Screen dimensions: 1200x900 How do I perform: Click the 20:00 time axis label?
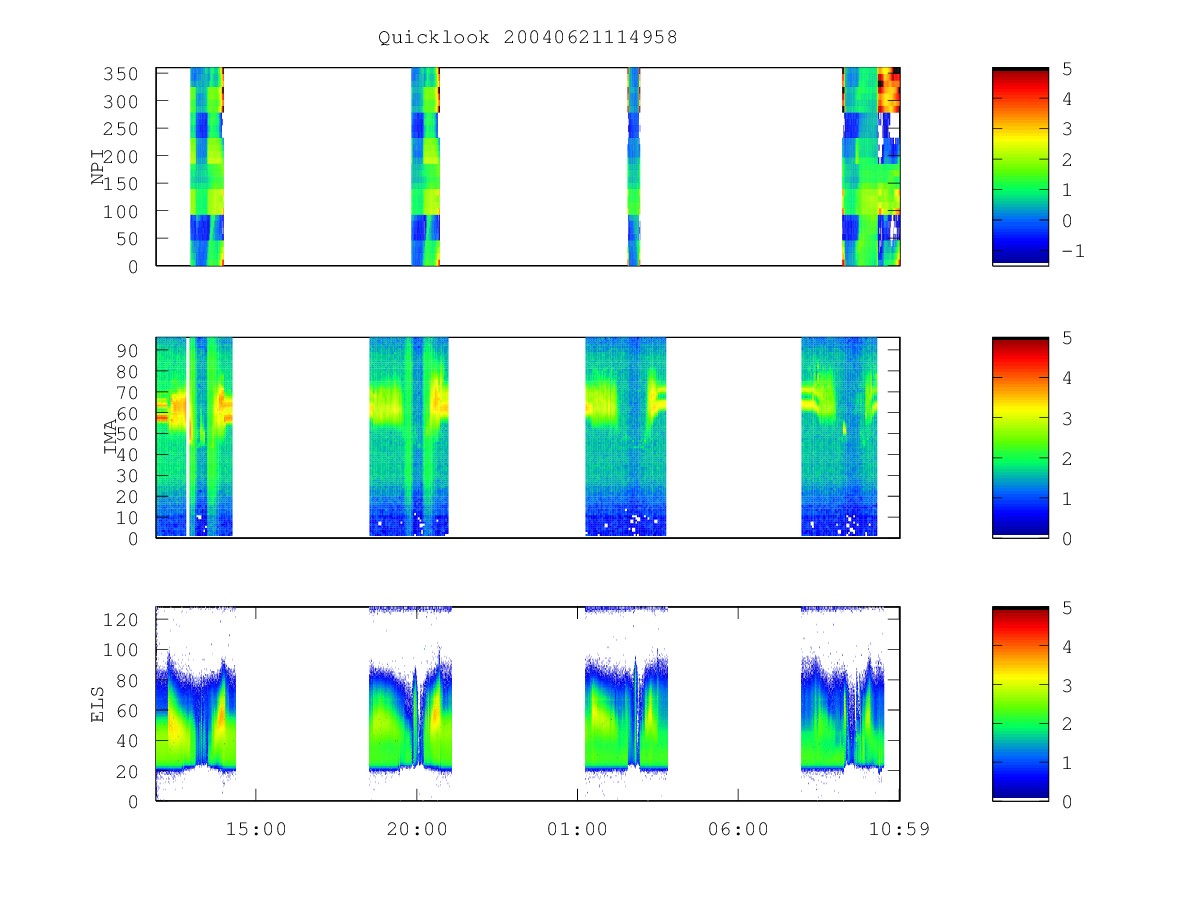[x=417, y=829]
